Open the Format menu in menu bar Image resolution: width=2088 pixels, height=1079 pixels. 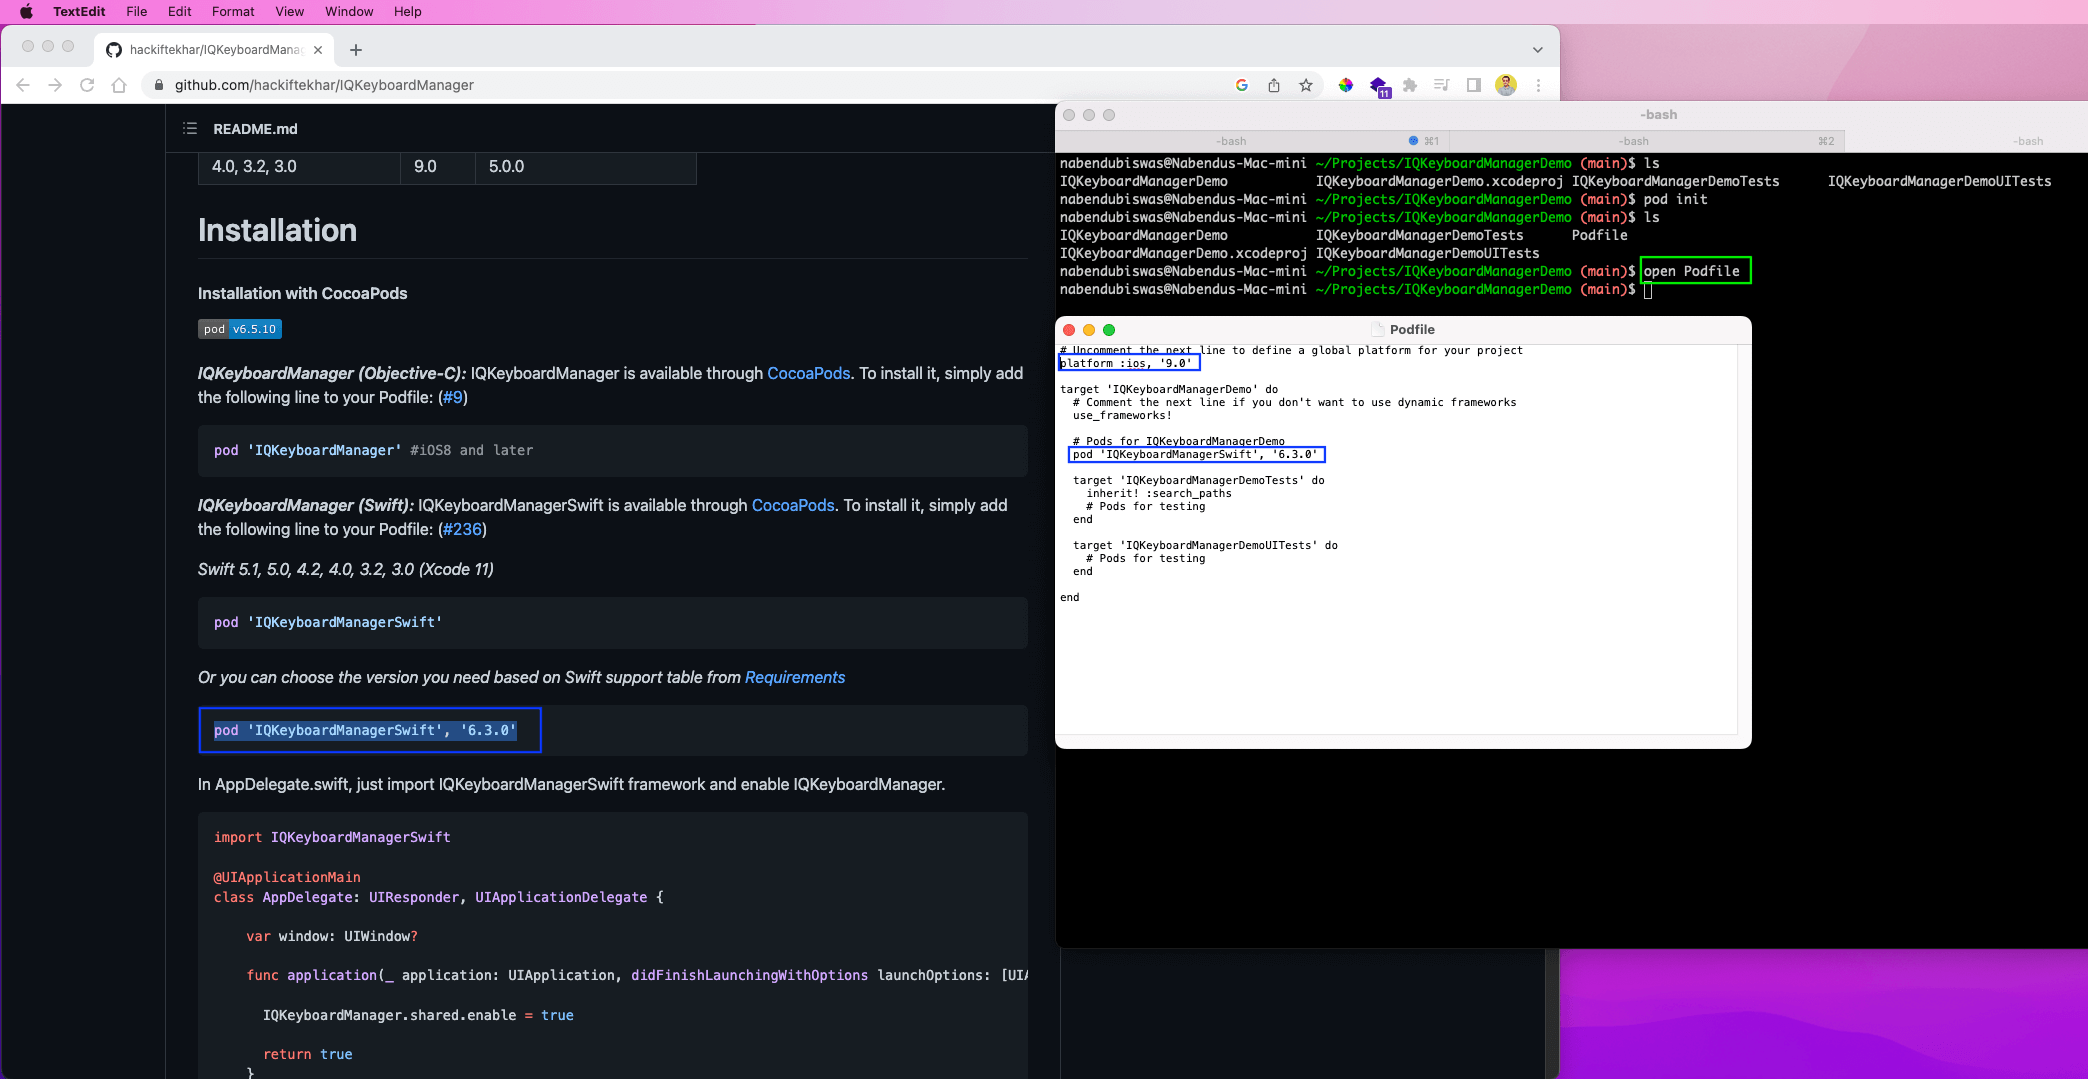click(x=233, y=11)
